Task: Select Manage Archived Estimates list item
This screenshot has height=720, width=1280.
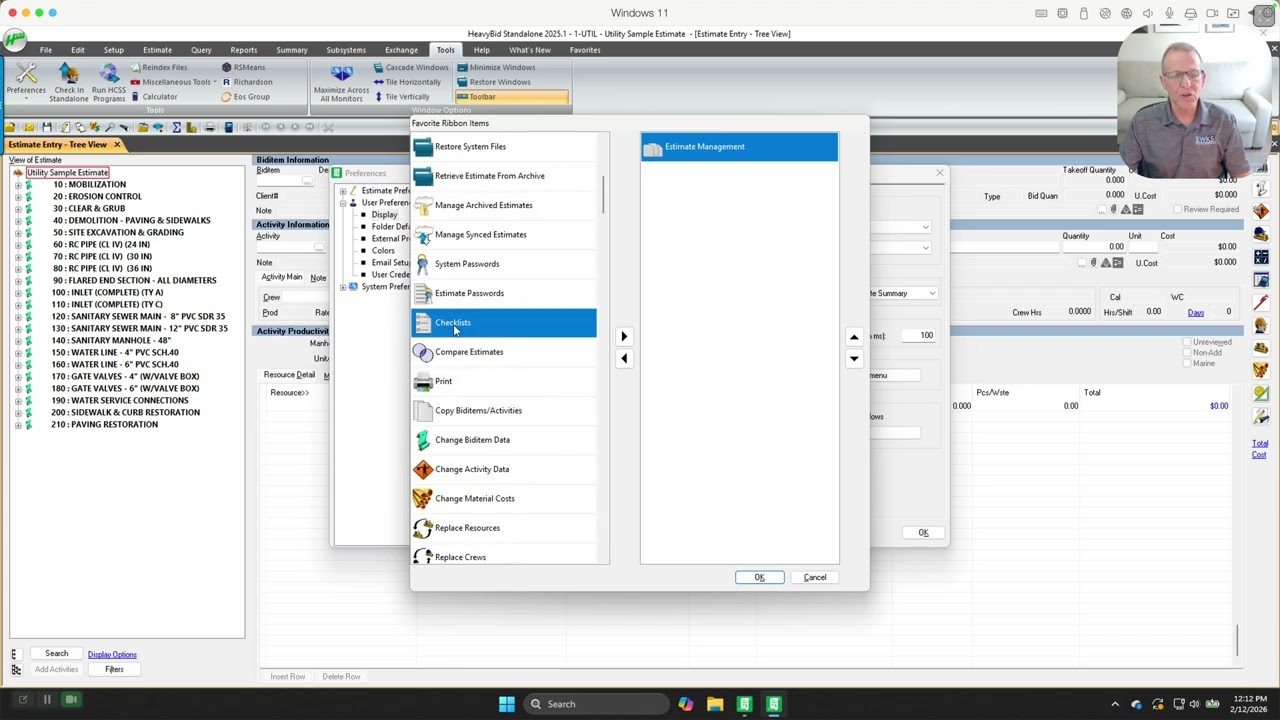Action: [x=504, y=205]
